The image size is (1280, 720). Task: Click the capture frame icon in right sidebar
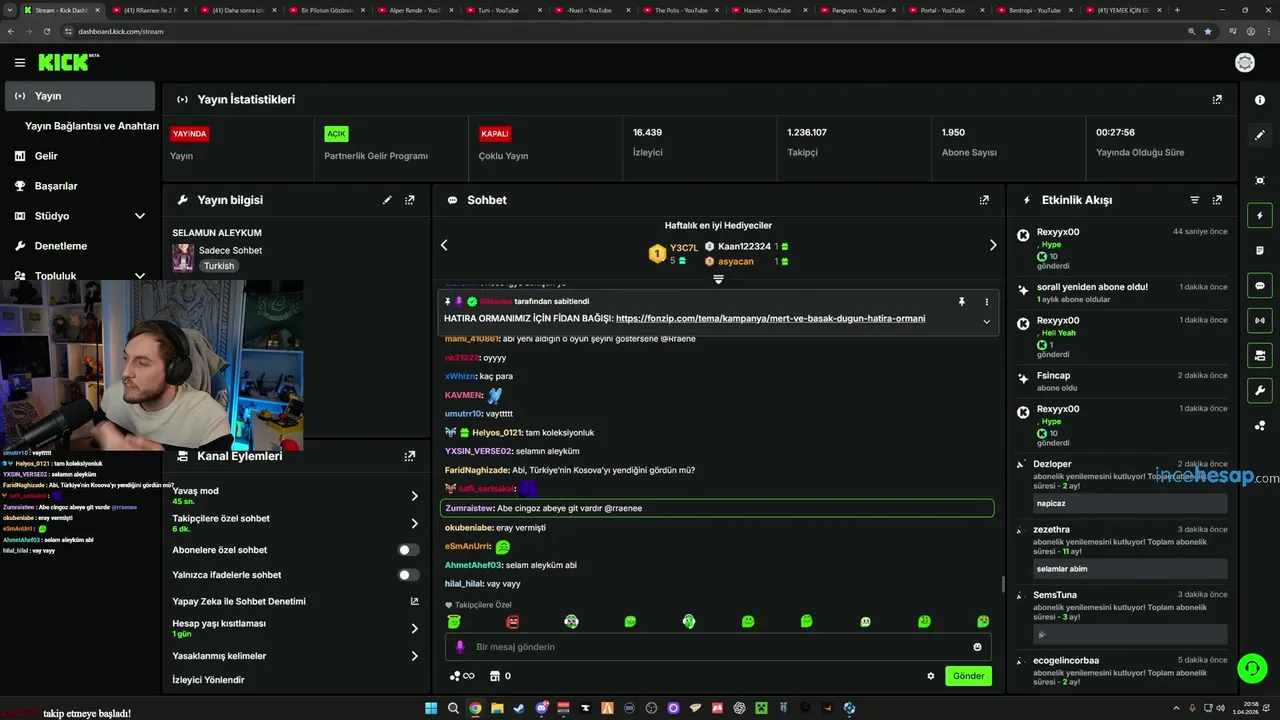coord(1260,180)
